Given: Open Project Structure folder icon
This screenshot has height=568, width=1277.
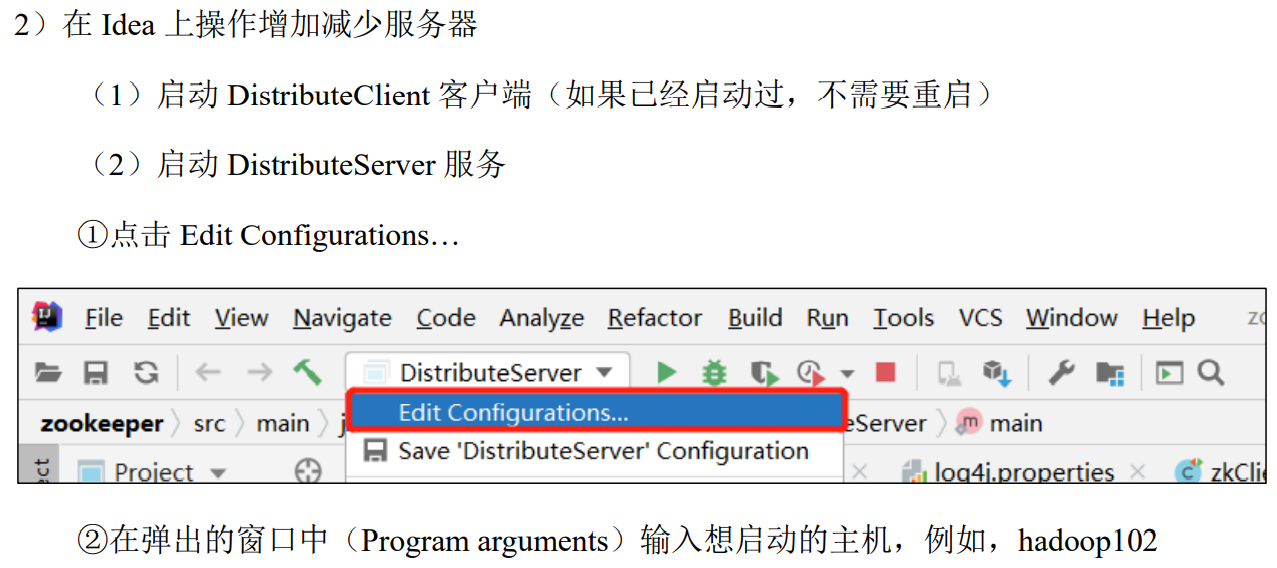Looking at the screenshot, I should tap(1110, 374).
